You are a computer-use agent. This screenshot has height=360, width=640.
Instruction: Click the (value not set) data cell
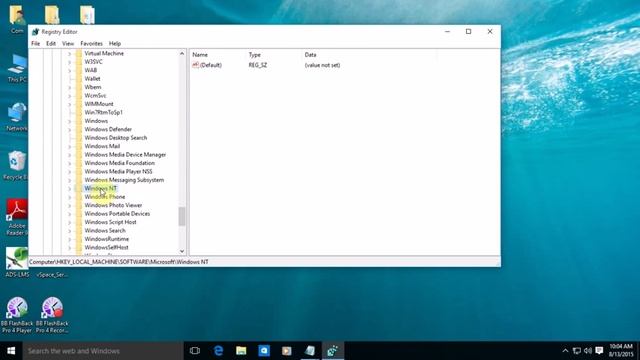pos(322,65)
